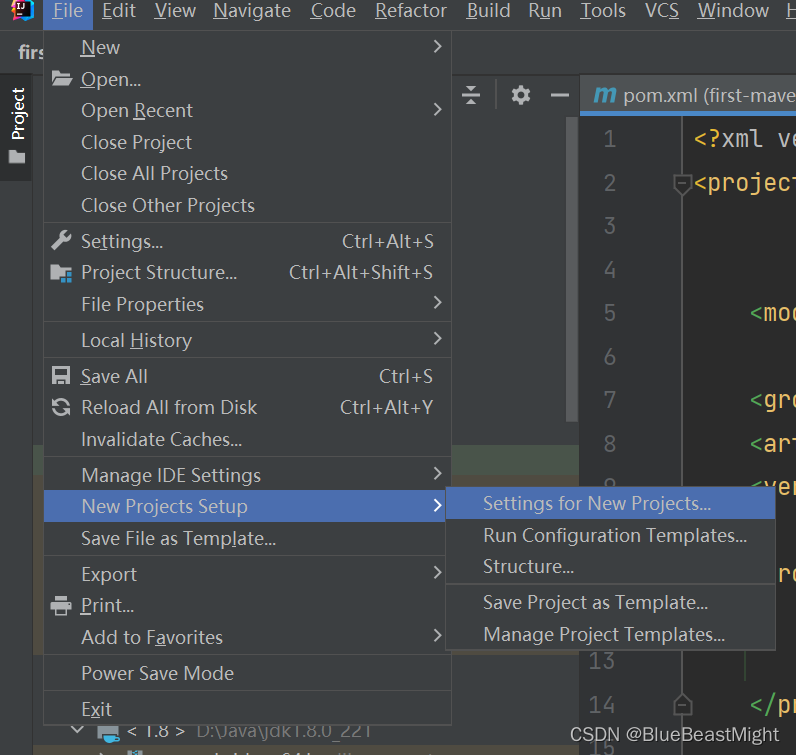This screenshot has width=796, height=755.
Task: Click the printer icon beside Print...
Action: pyautogui.click(x=61, y=606)
